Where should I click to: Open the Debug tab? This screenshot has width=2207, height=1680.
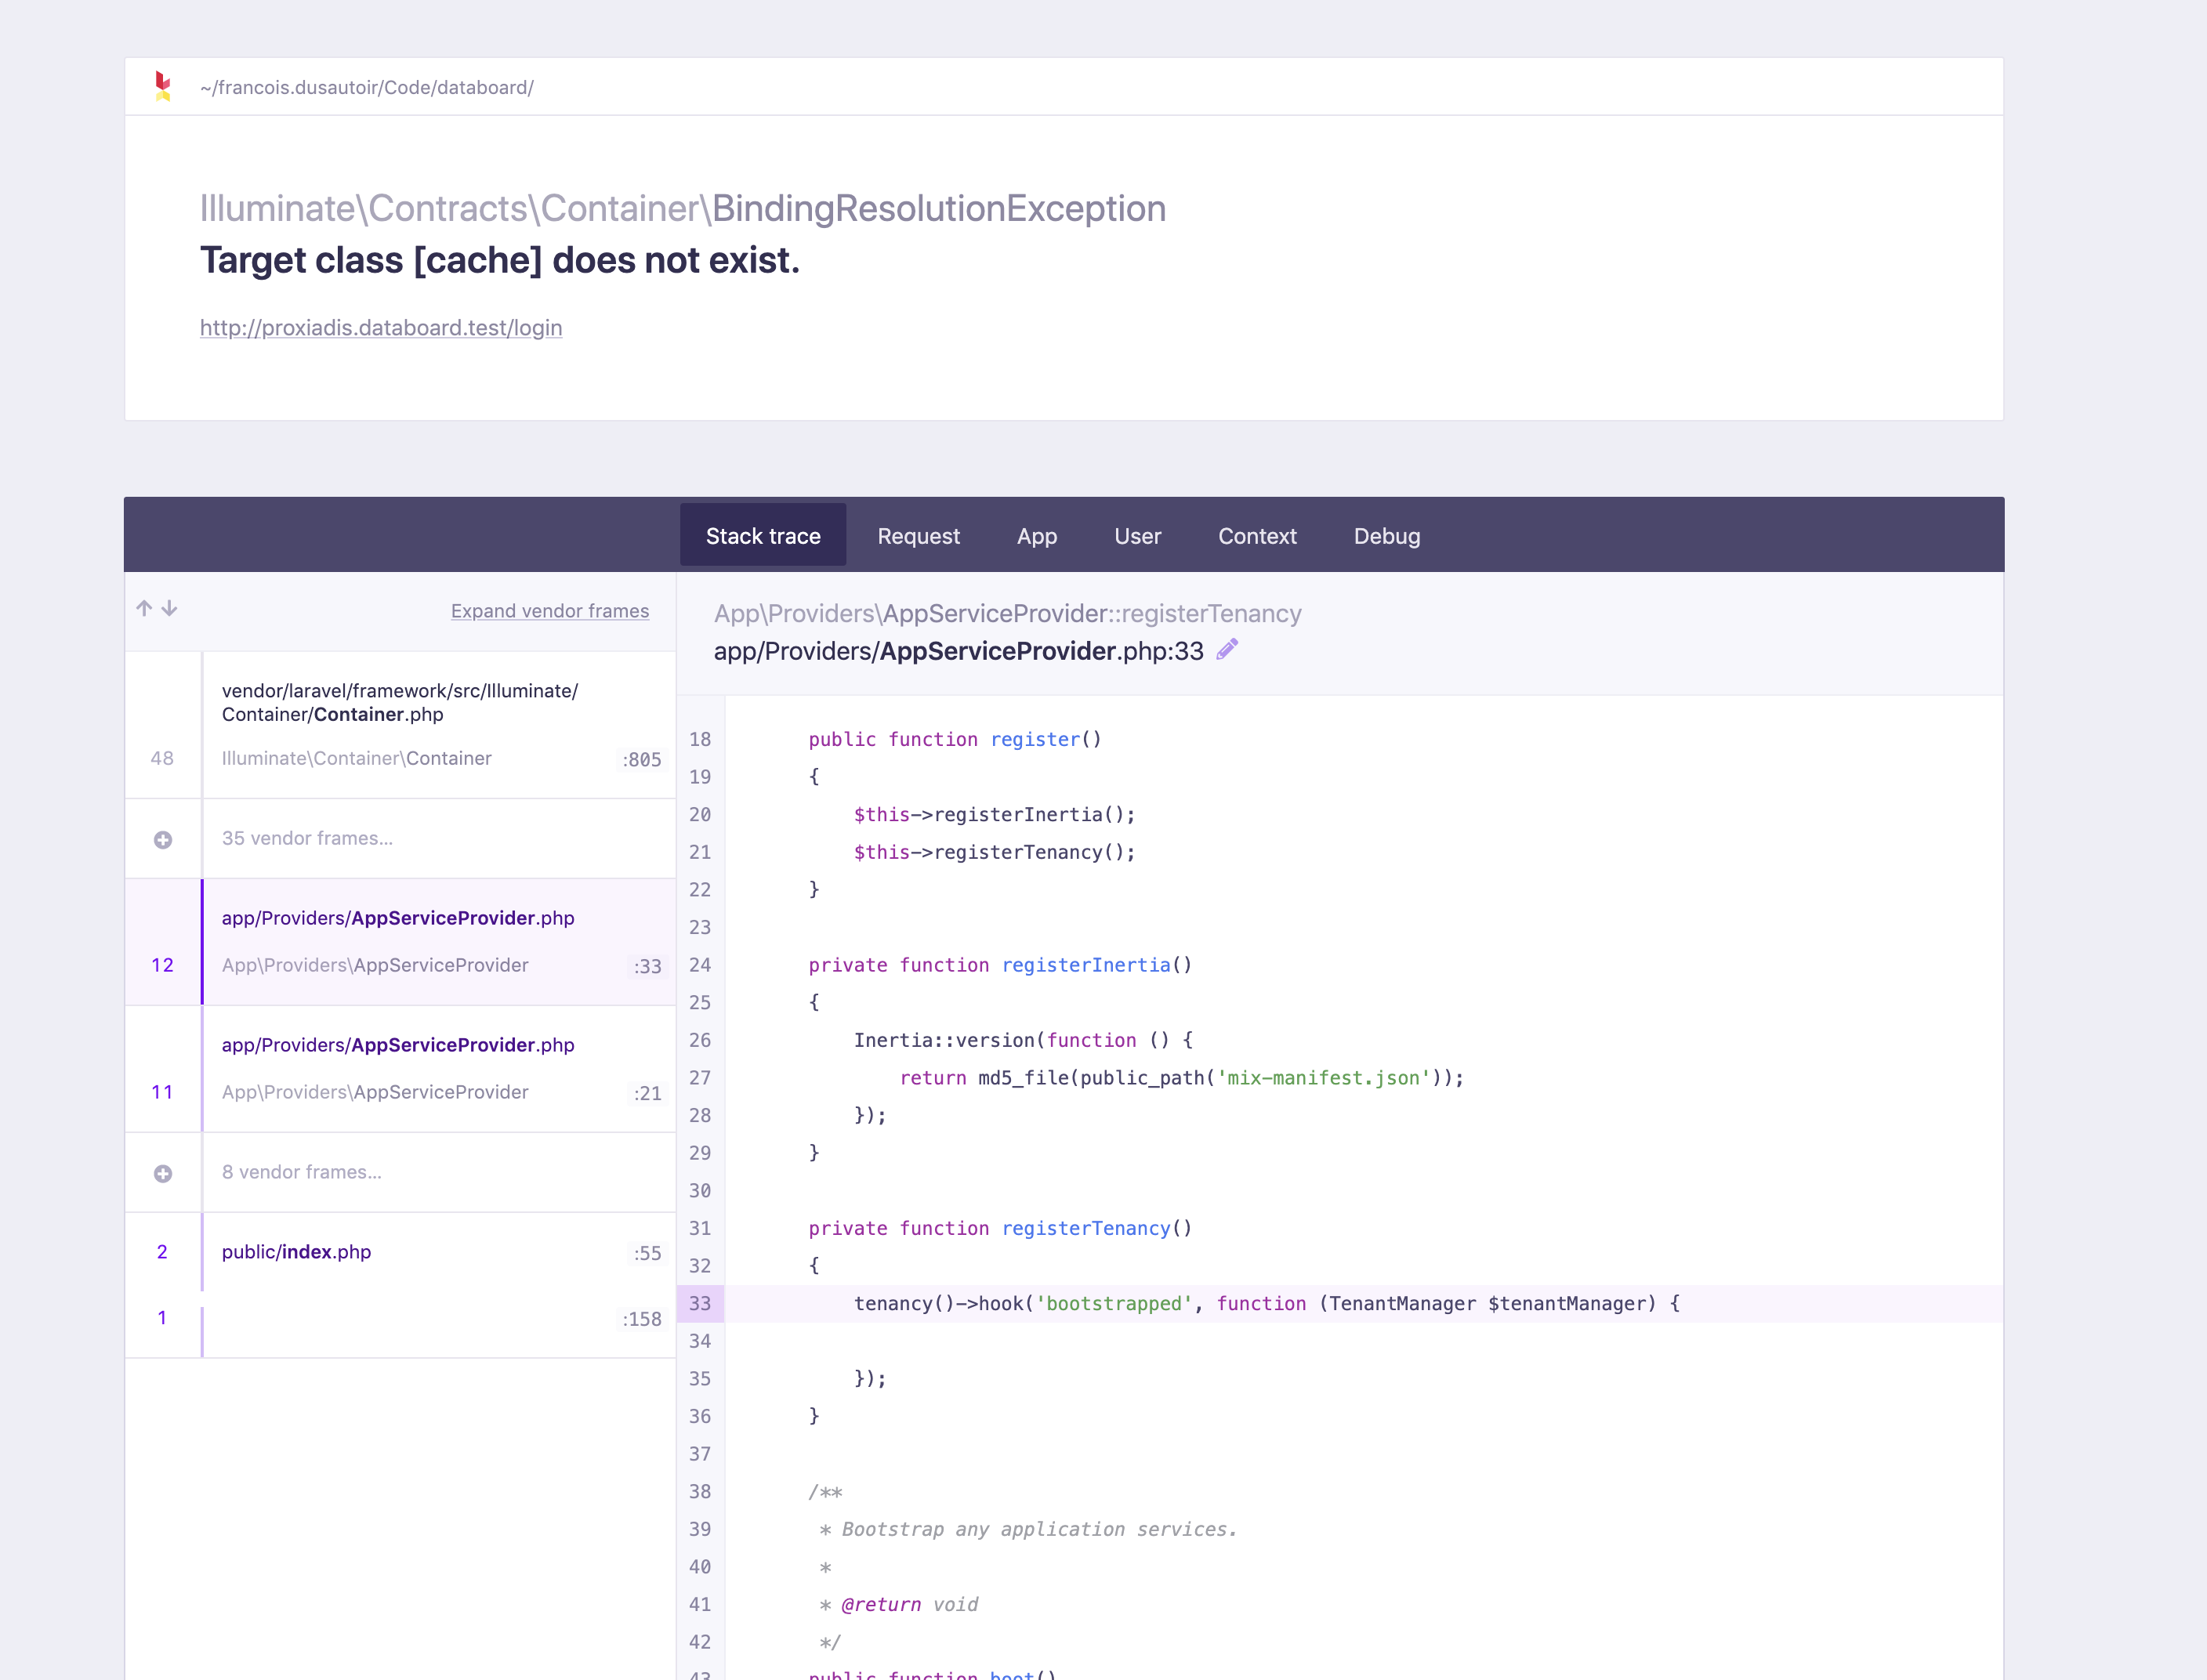click(1386, 535)
